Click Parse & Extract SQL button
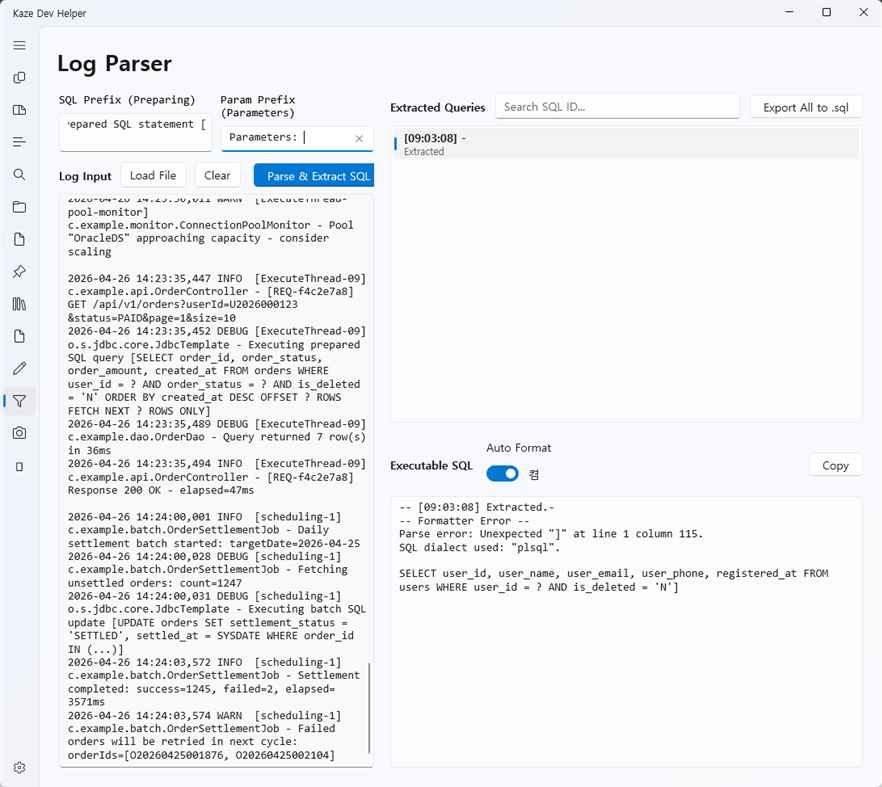This screenshot has width=882, height=787. coord(314,176)
